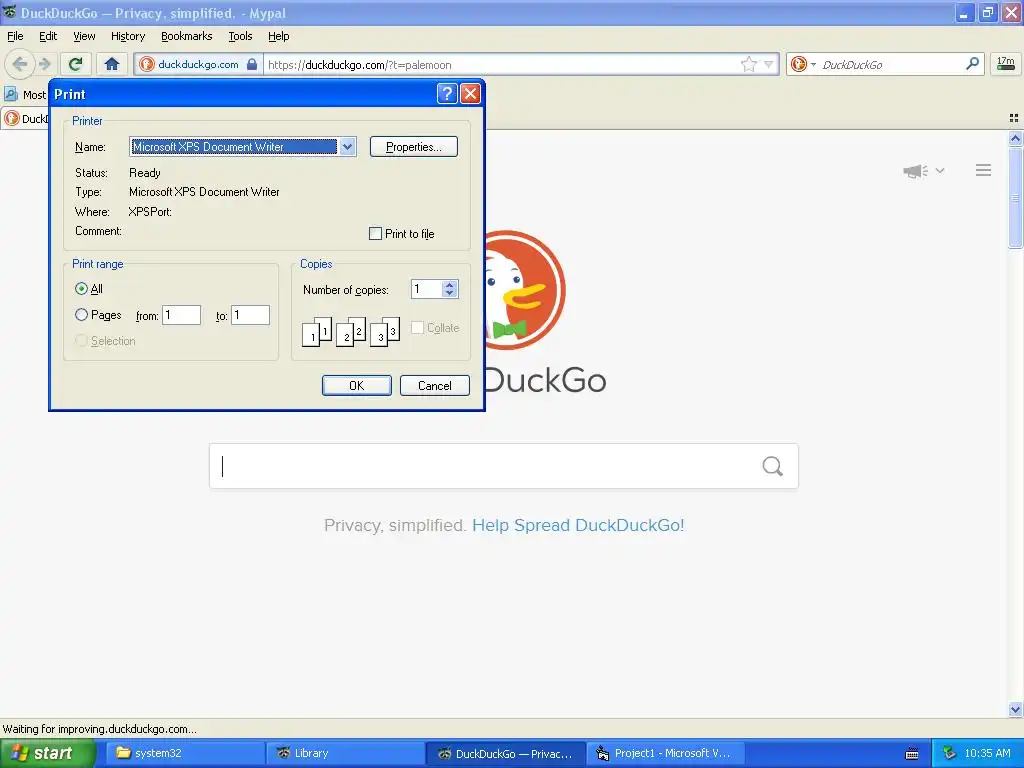Follow the Help Spread DuckDuckGo! link
The width and height of the screenshot is (1024, 768).
click(578, 525)
